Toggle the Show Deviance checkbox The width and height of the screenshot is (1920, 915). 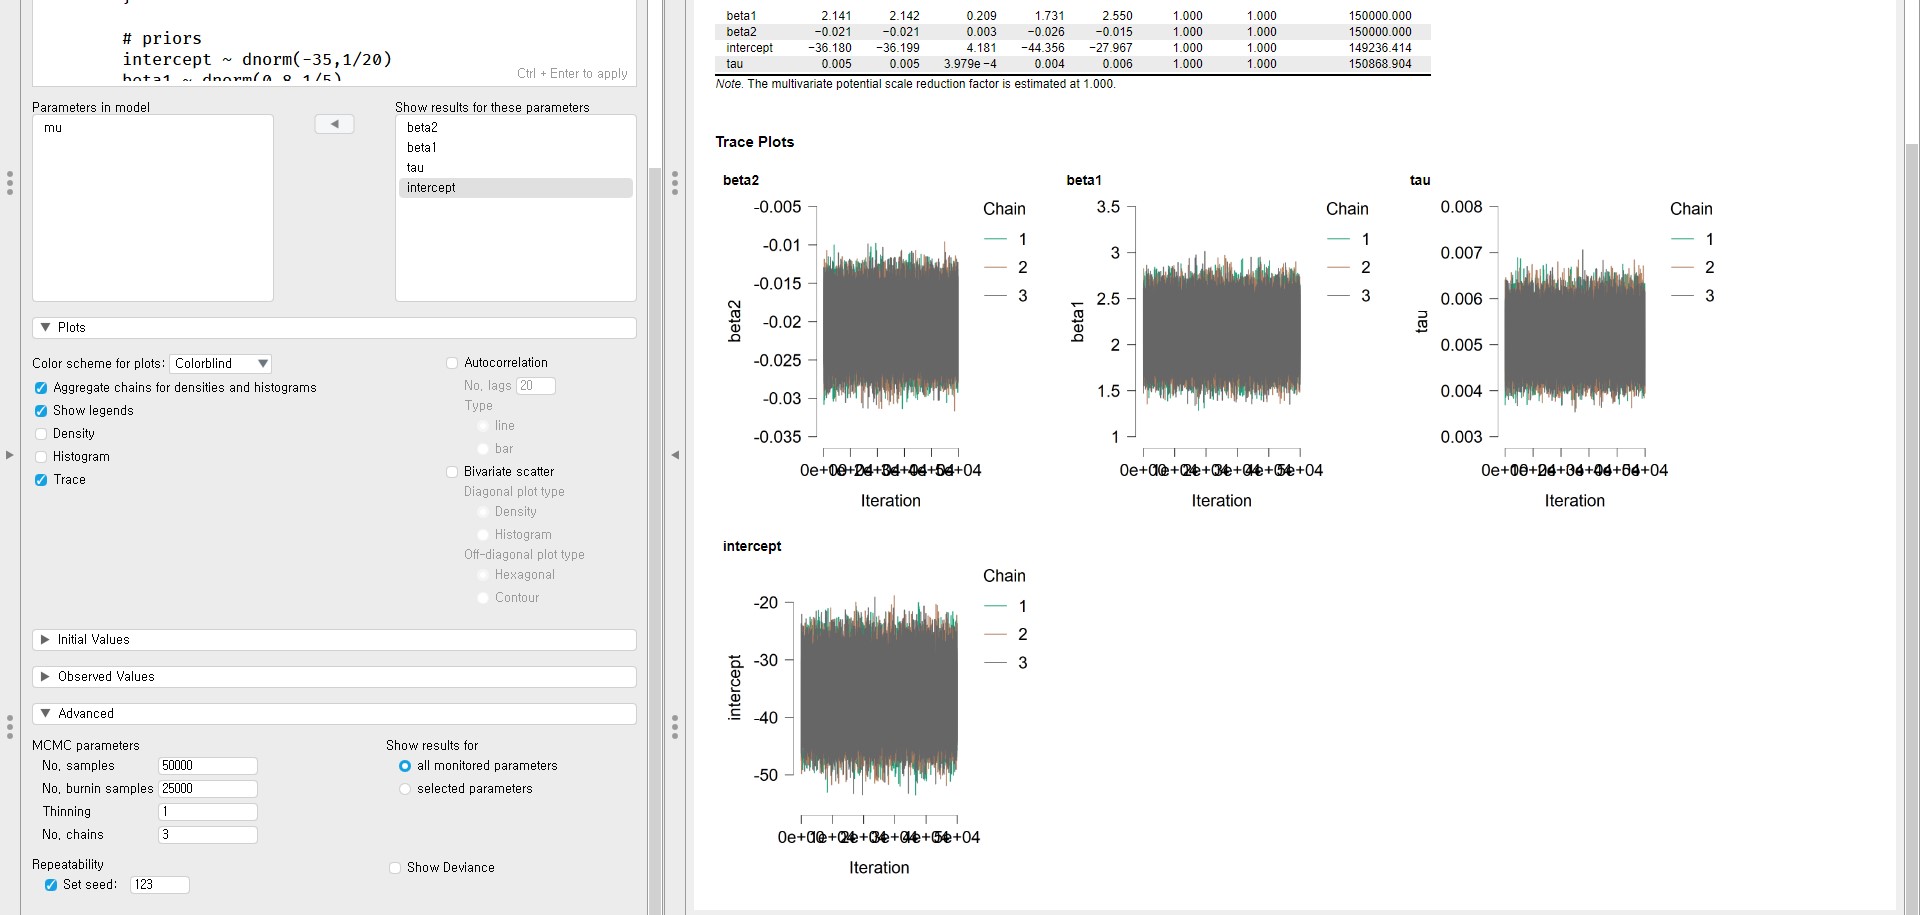pyautogui.click(x=395, y=868)
